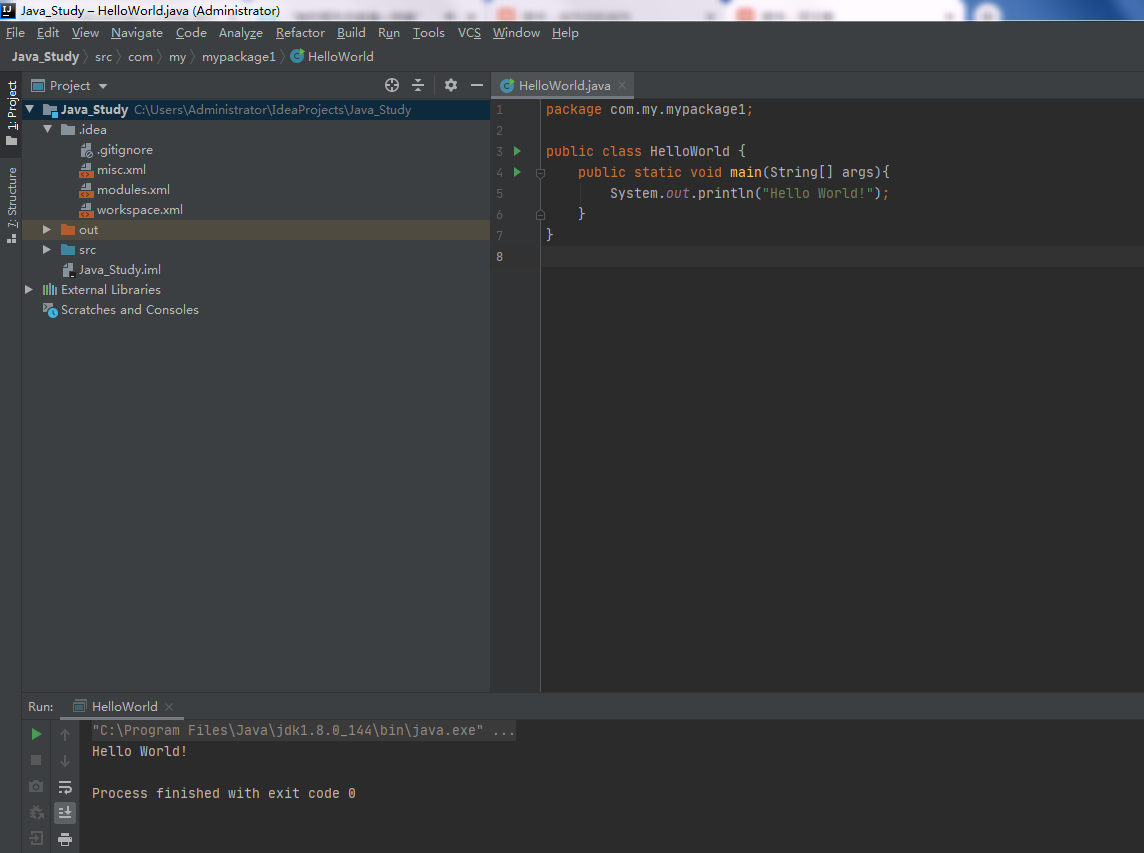Image resolution: width=1144 pixels, height=853 pixels.
Task: Expand External Libraries node
Action: tap(29, 290)
